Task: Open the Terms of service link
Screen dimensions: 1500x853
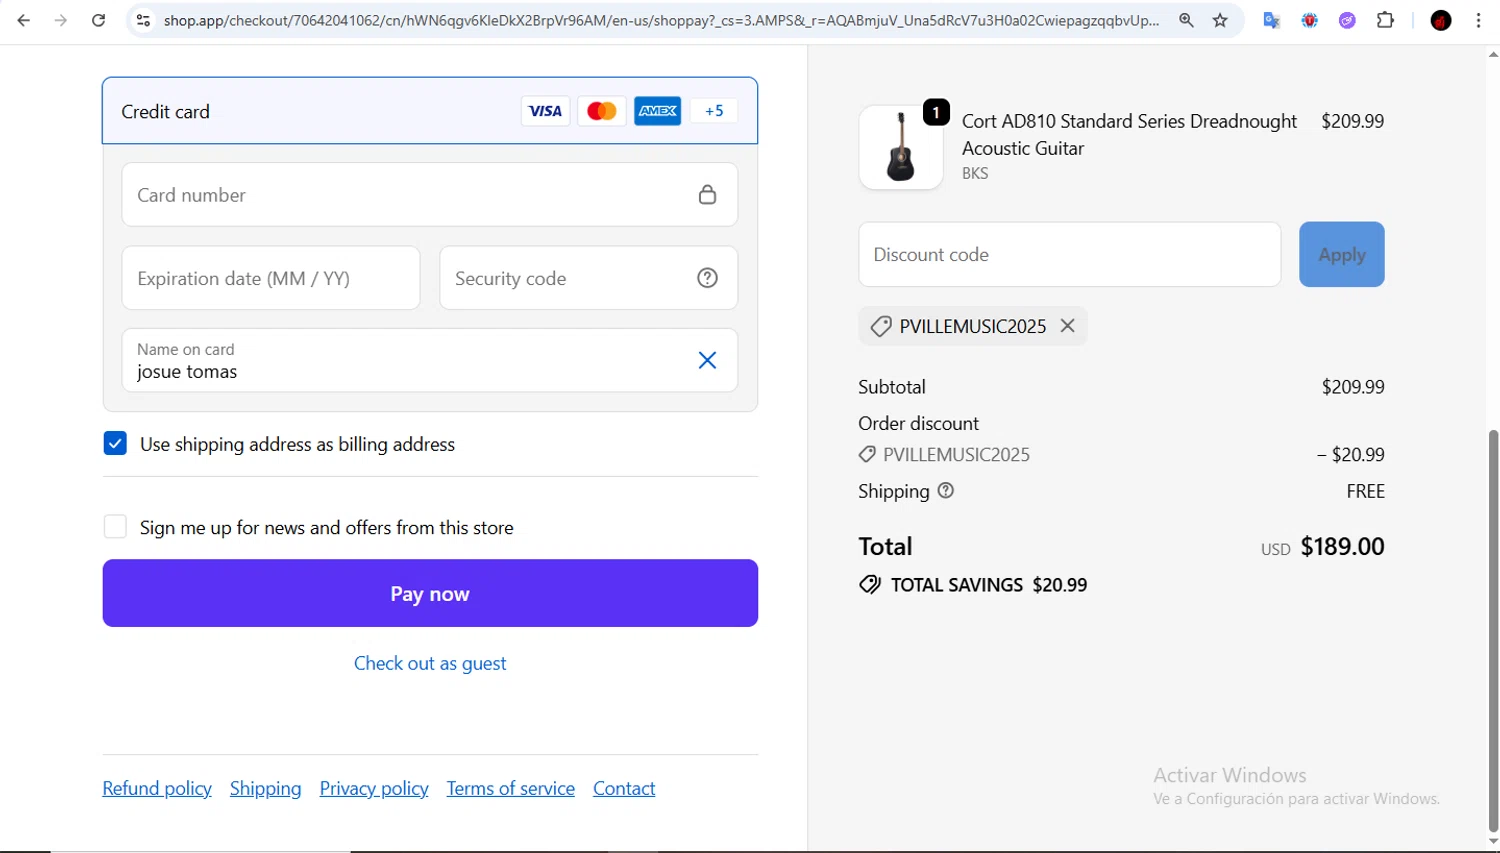Action: [510, 788]
